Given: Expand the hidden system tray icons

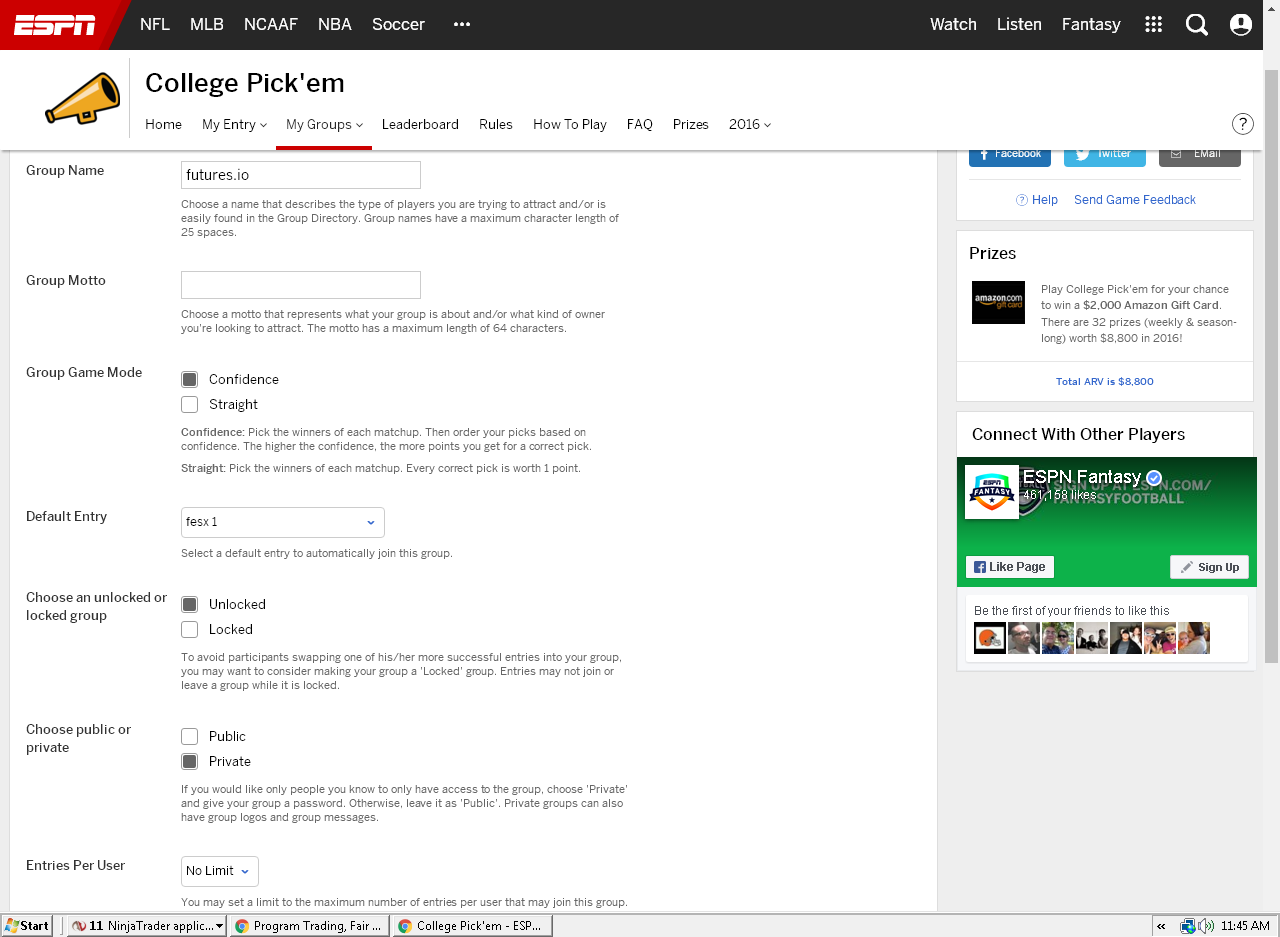Looking at the screenshot, I should pyautogui.click(x=1161, y=926).
